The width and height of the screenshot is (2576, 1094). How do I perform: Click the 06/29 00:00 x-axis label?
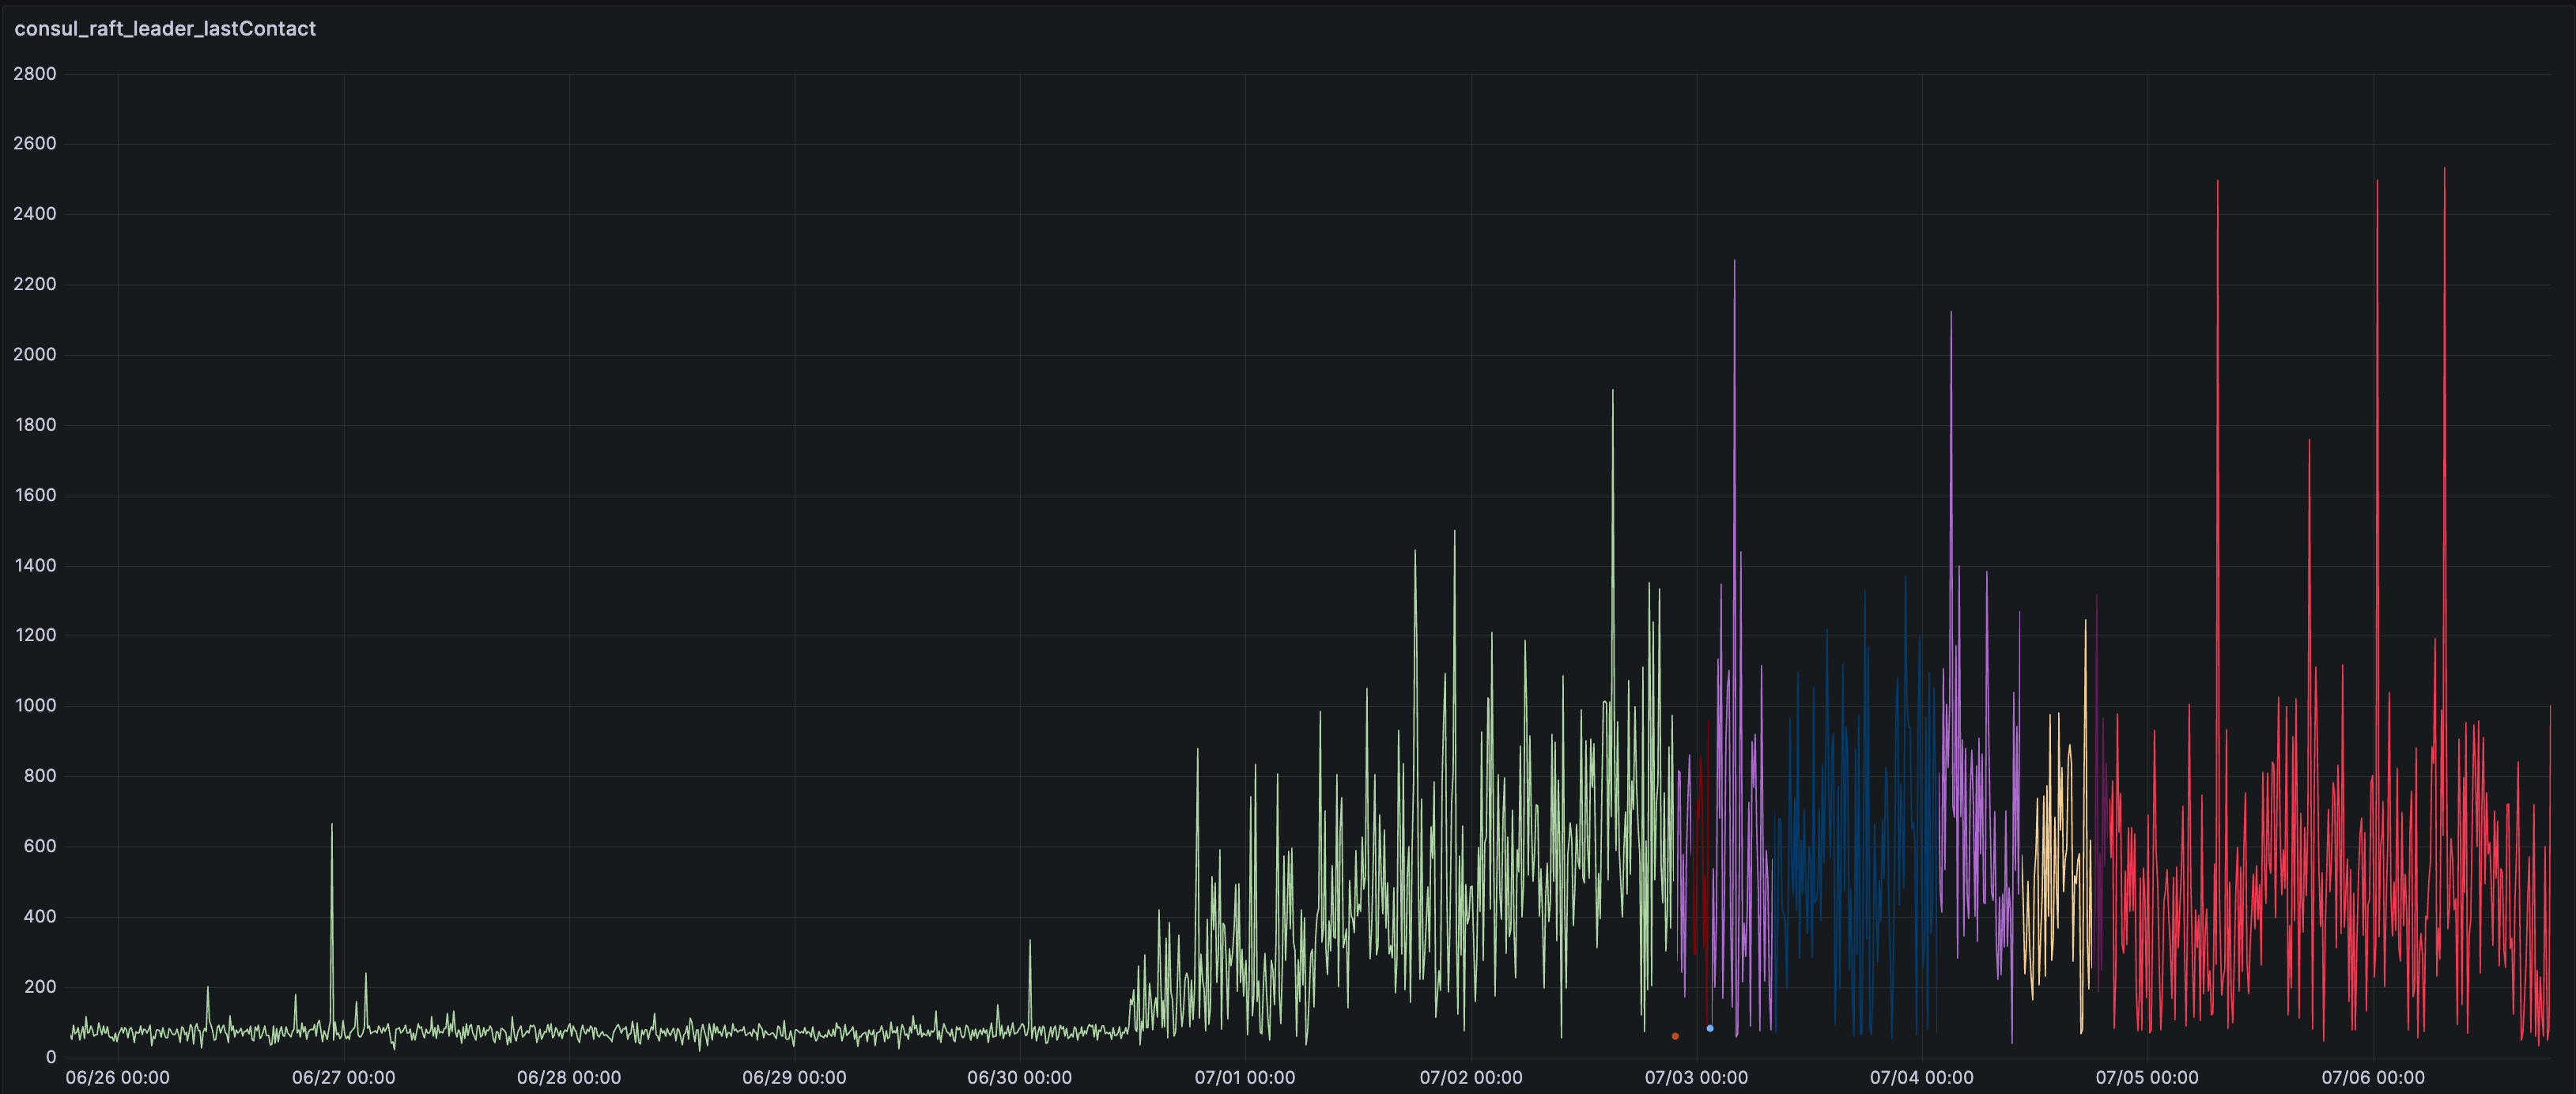pos(794,1077)
